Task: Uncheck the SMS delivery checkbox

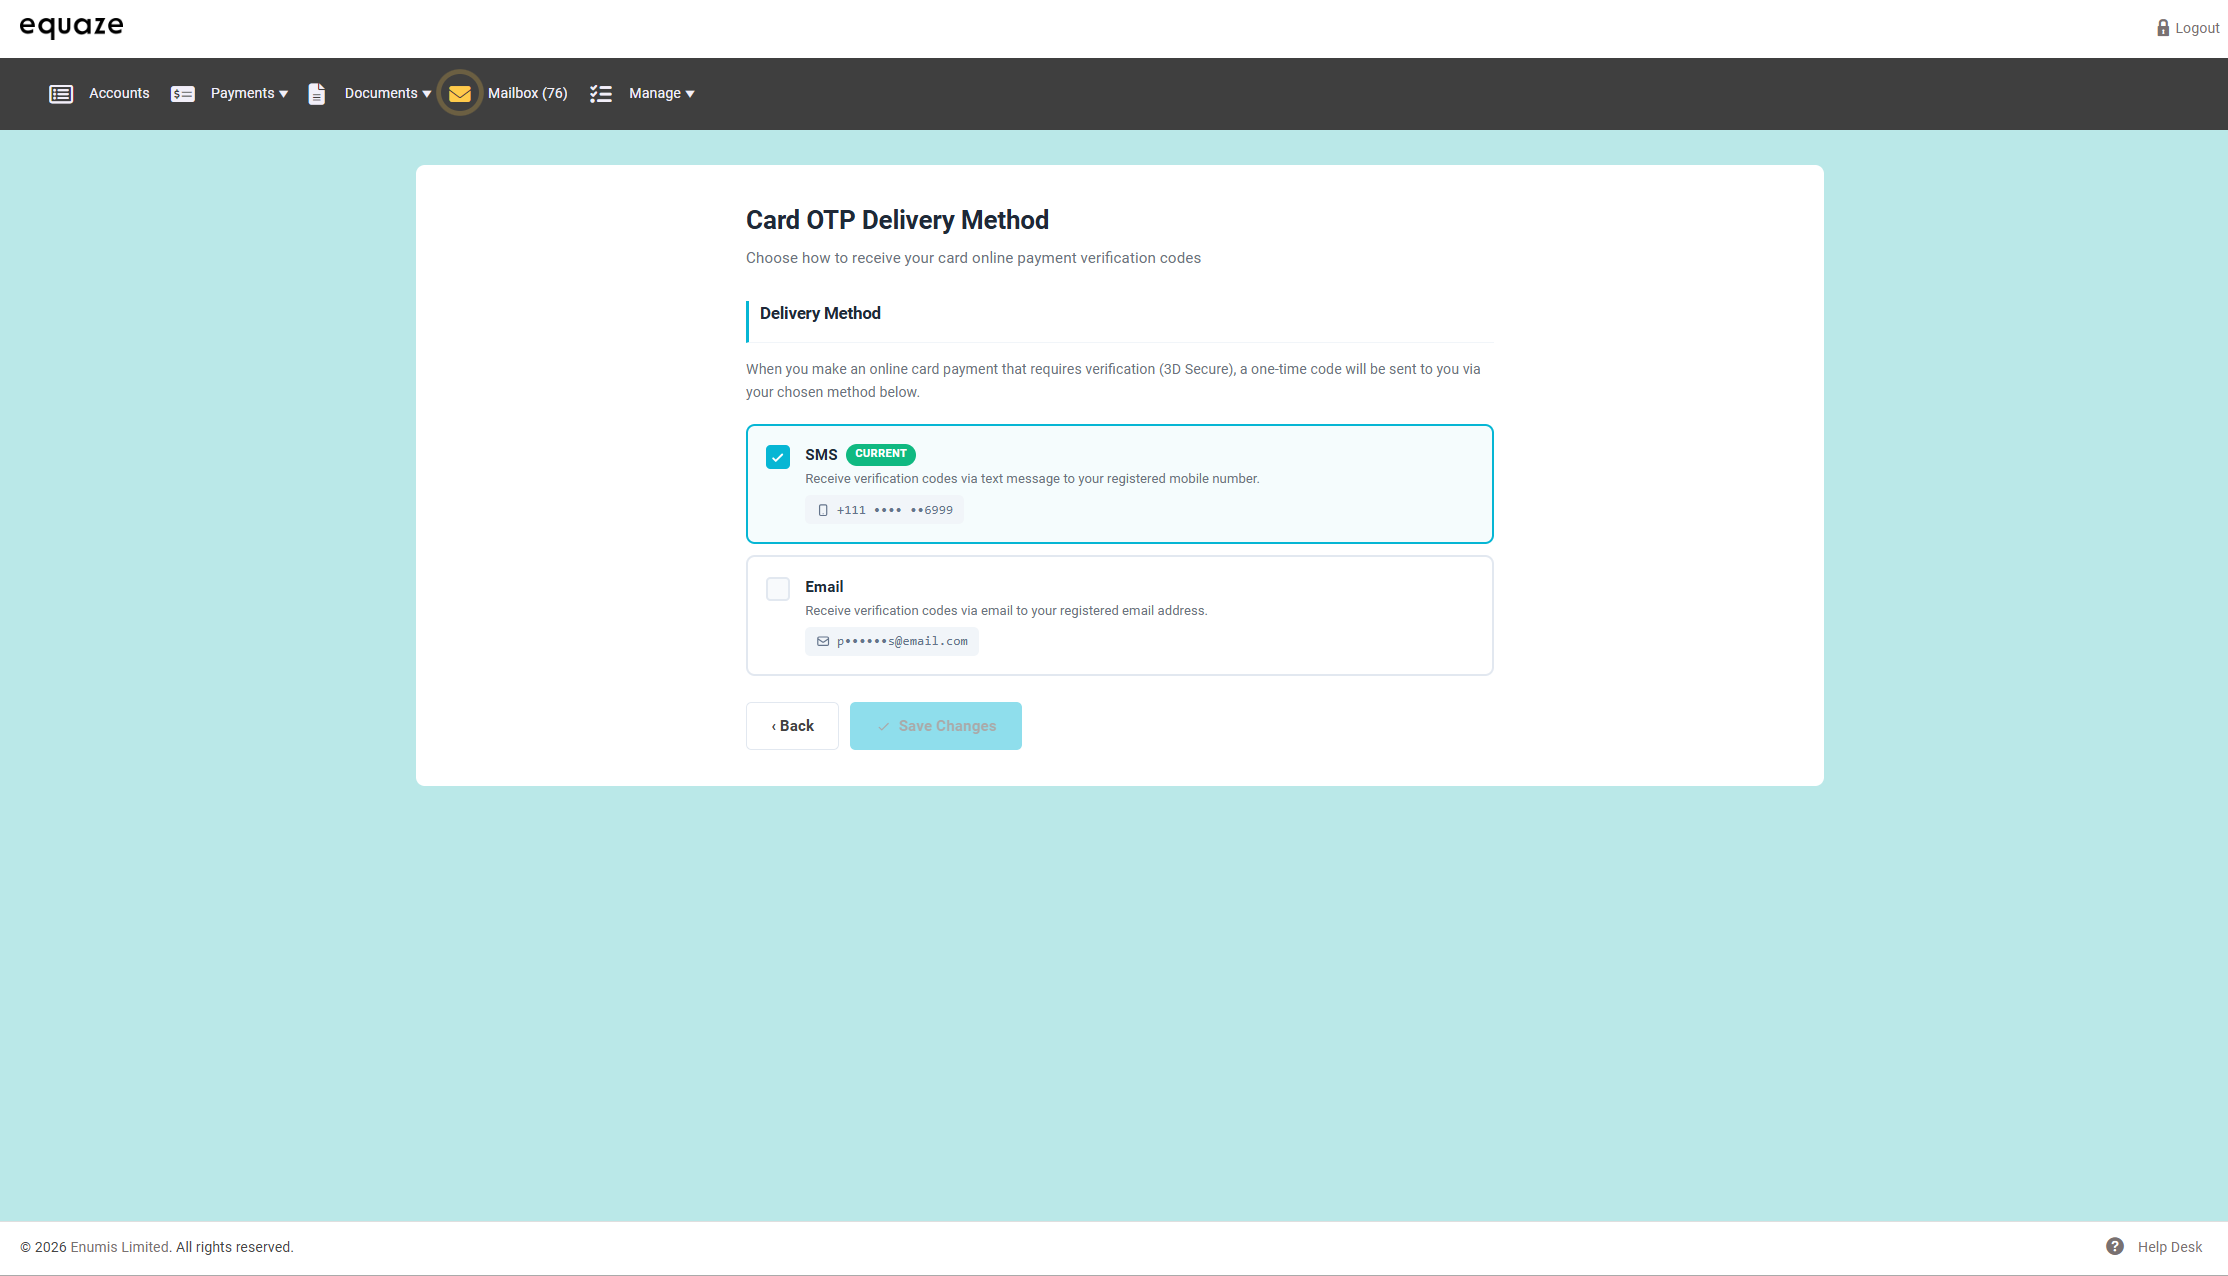Action: (778, 457)
